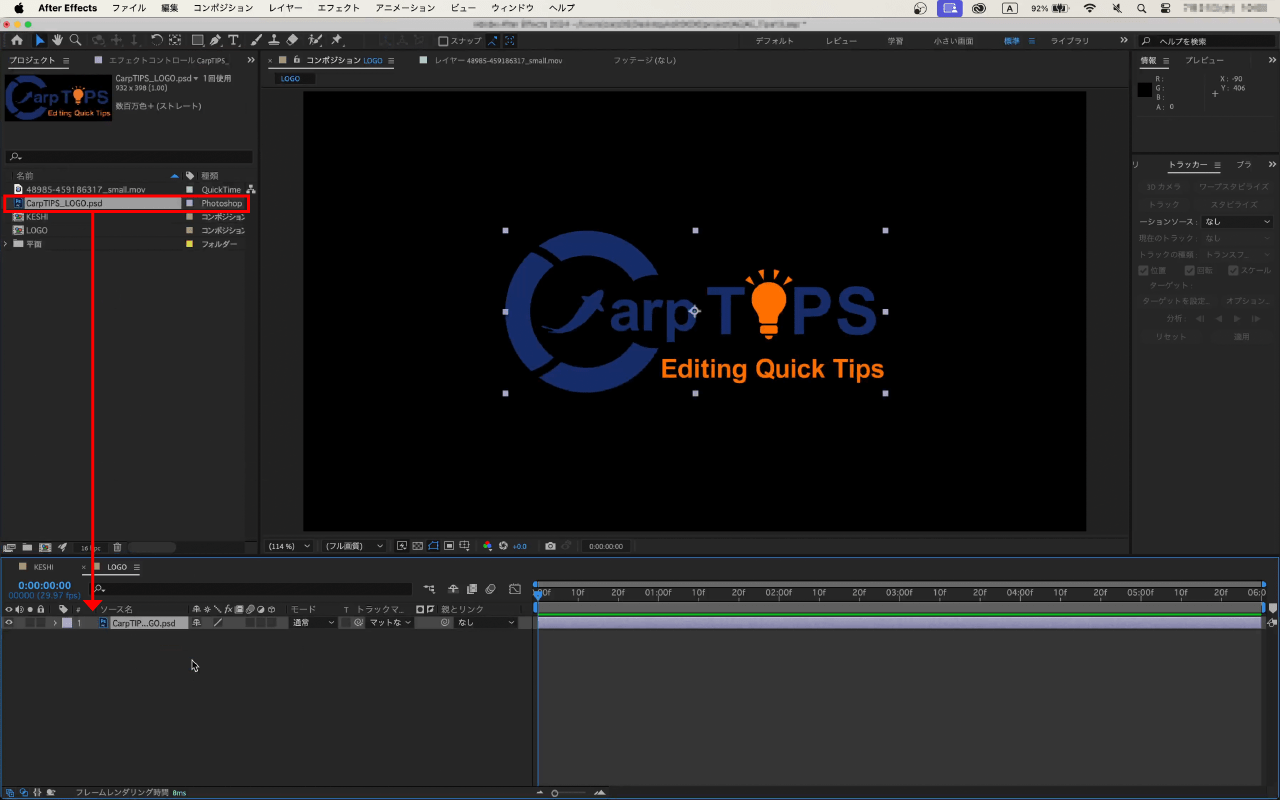Image resolution: width=1280 pixels, height=800 pixels.
Task: Select the Puppet Pin tool
Action: (x=337, y=41)
